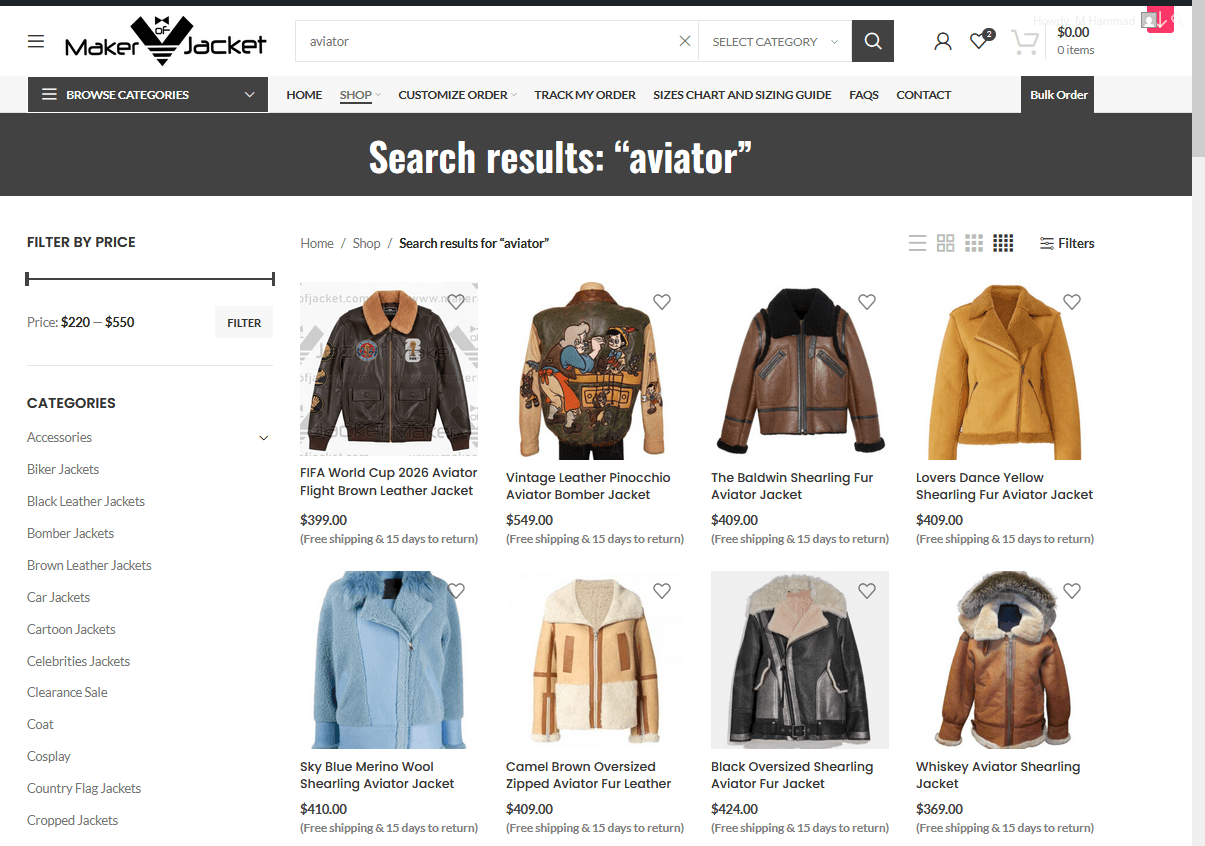The height and width of the screenshot is (846, 1205).
Task: Open the Filters panel
Action: click(x=1067, y=243)
